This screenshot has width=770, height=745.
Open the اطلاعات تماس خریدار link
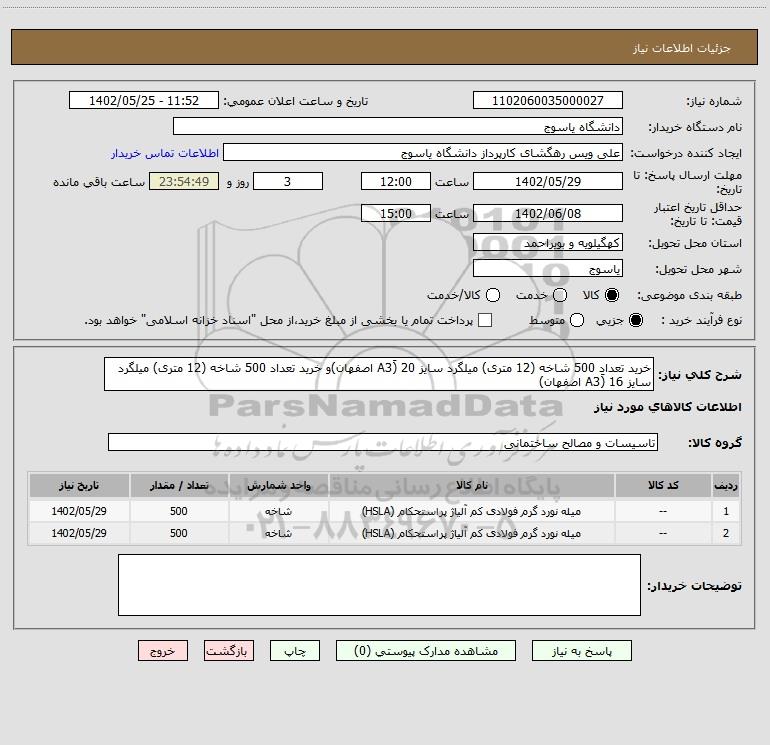coord(165,153)
